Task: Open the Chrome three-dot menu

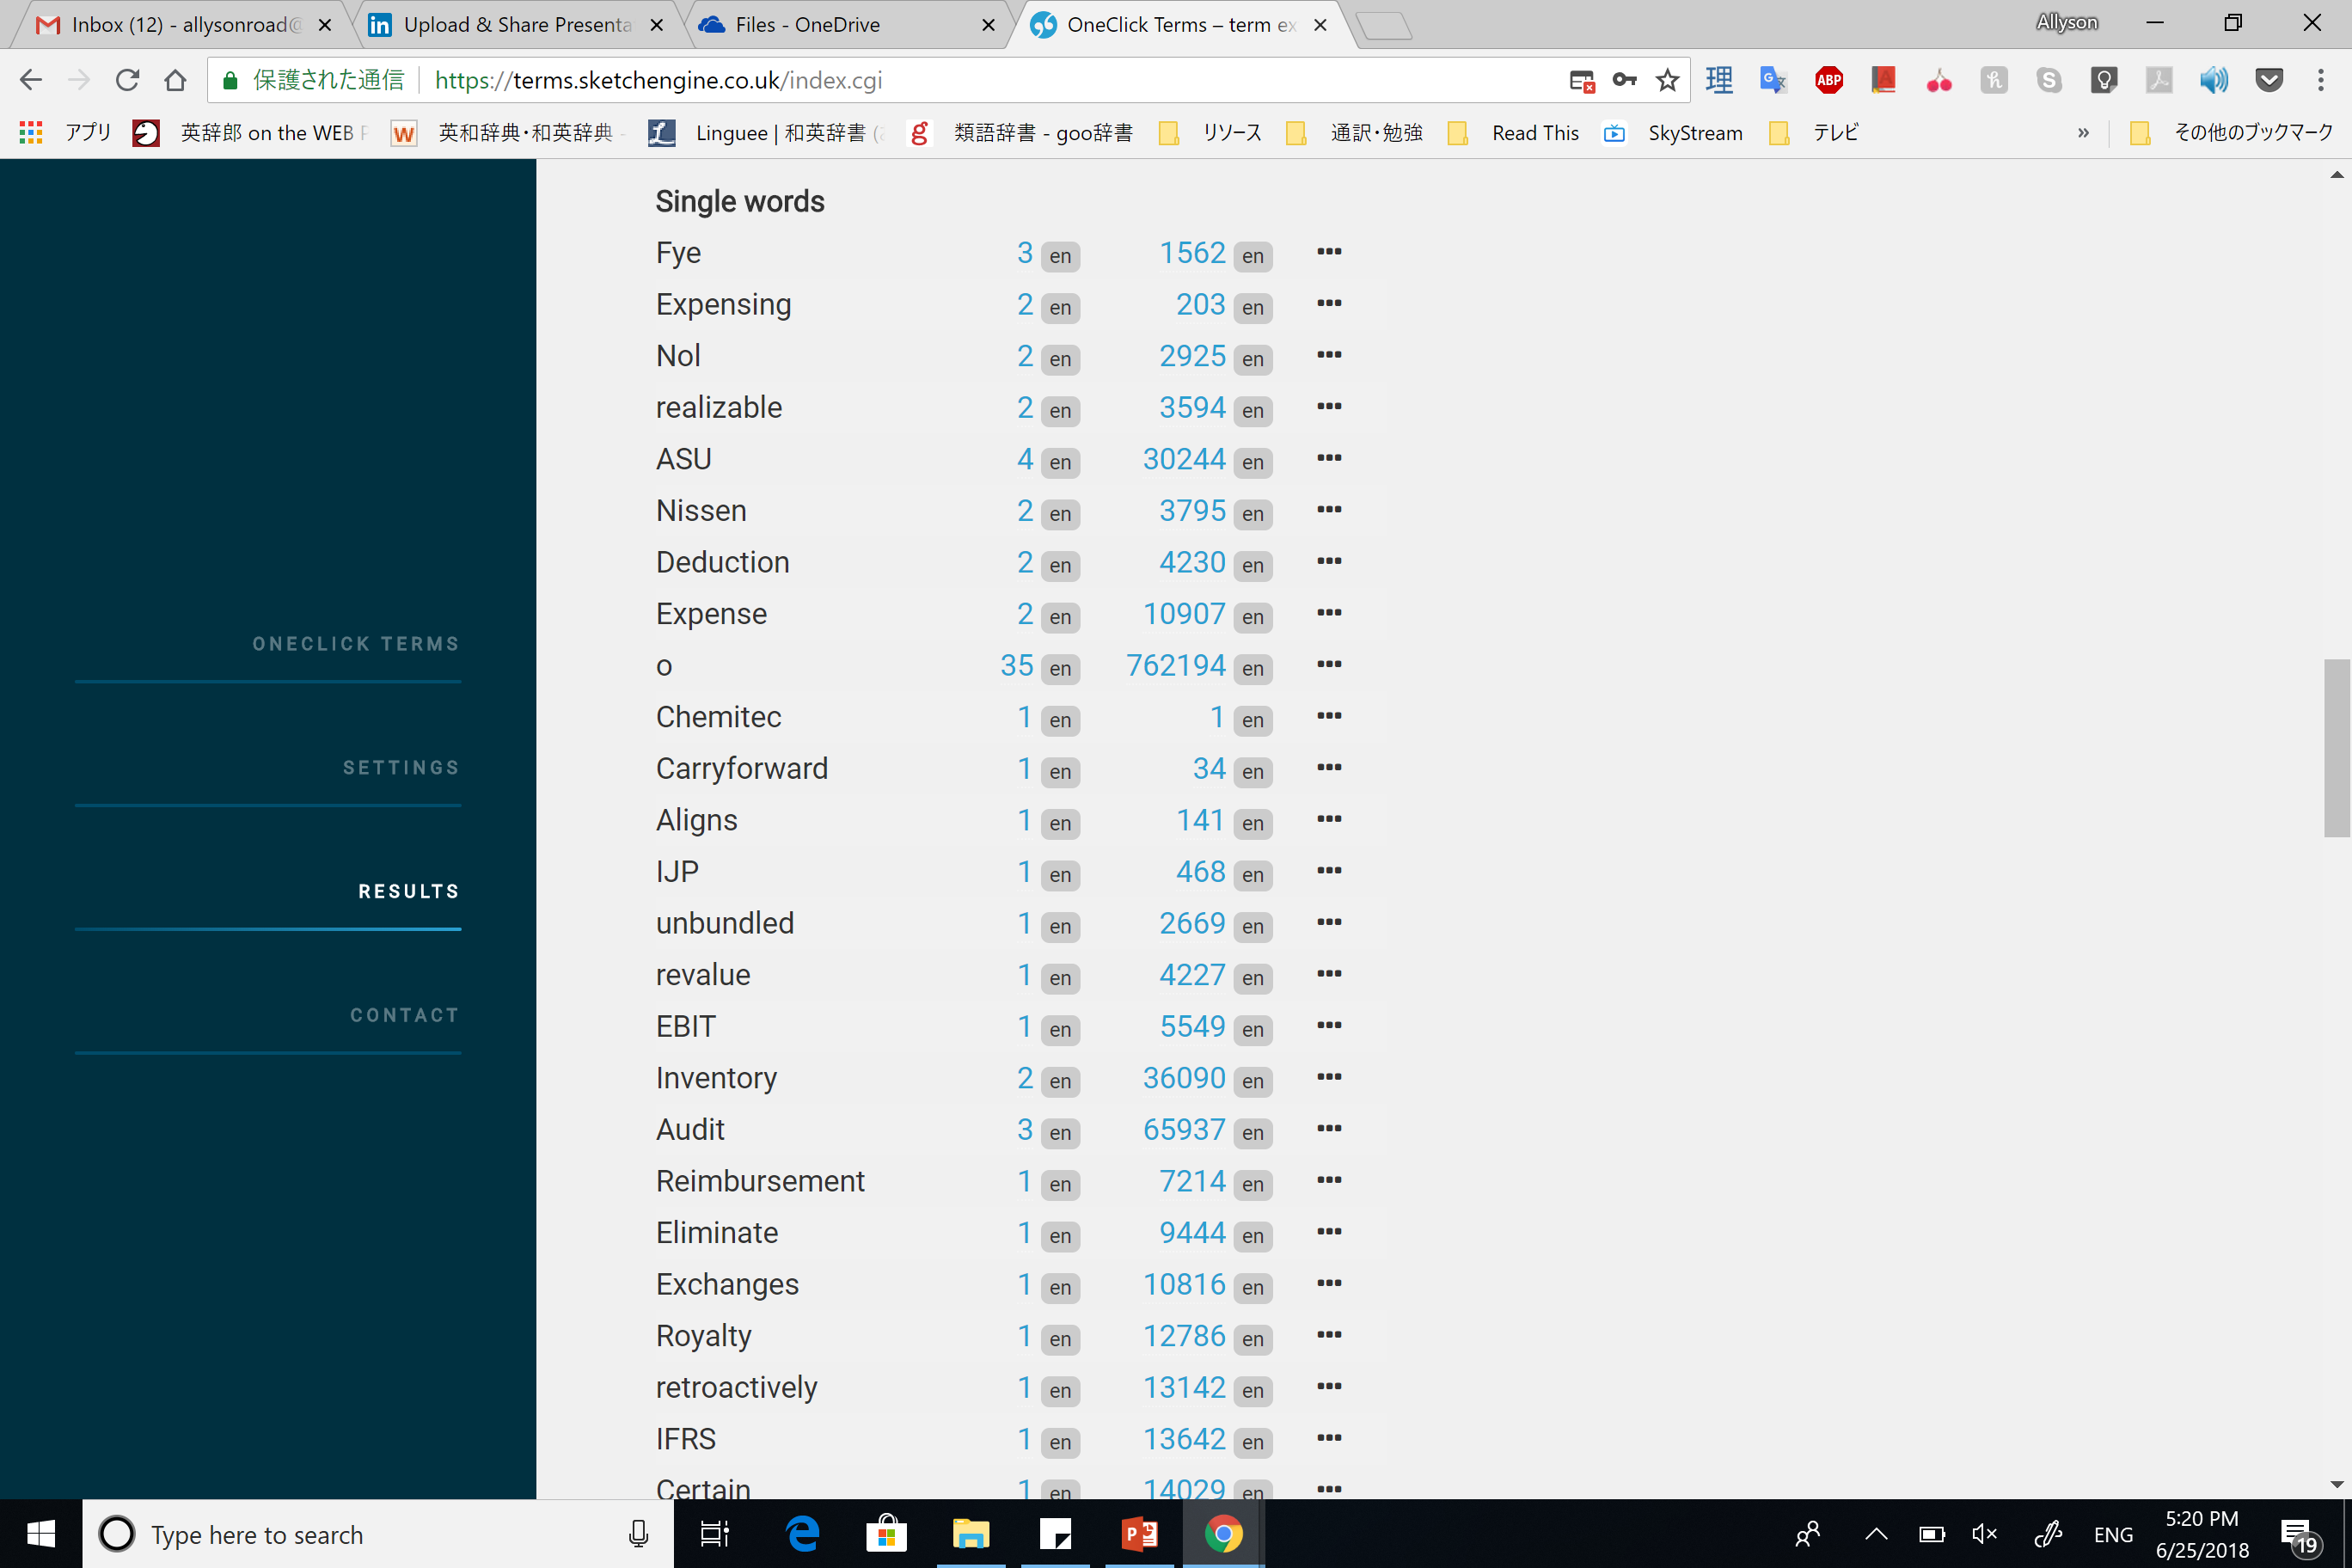Action: [2321, 80]
